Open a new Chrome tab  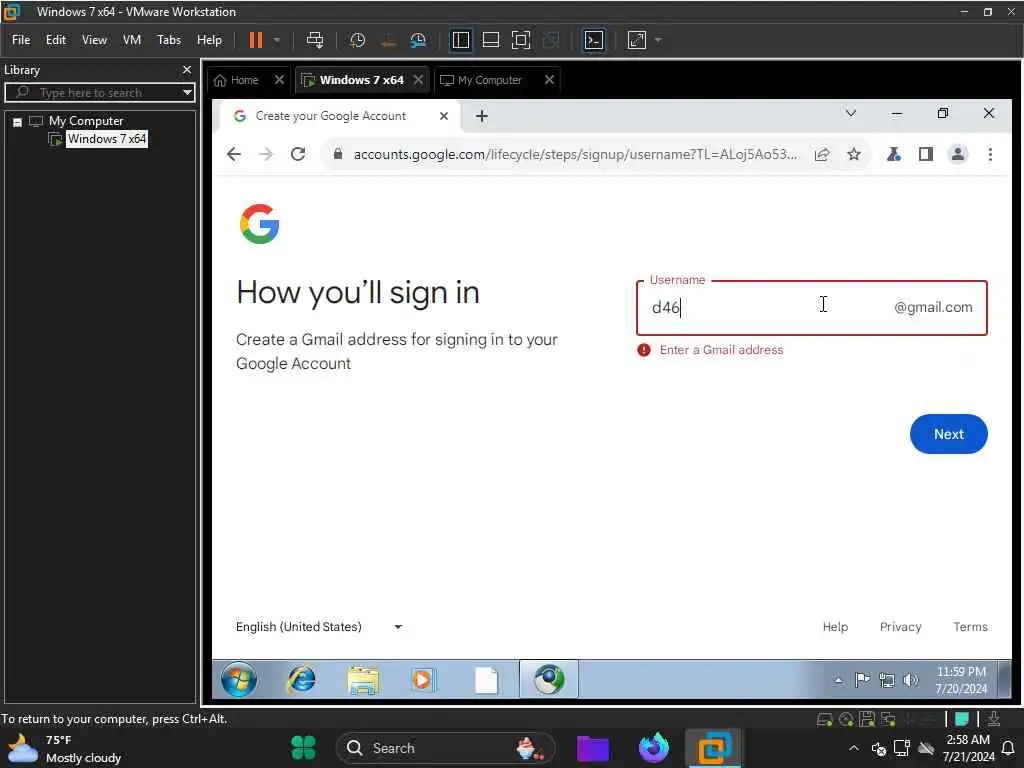click(x=481, y=116)
